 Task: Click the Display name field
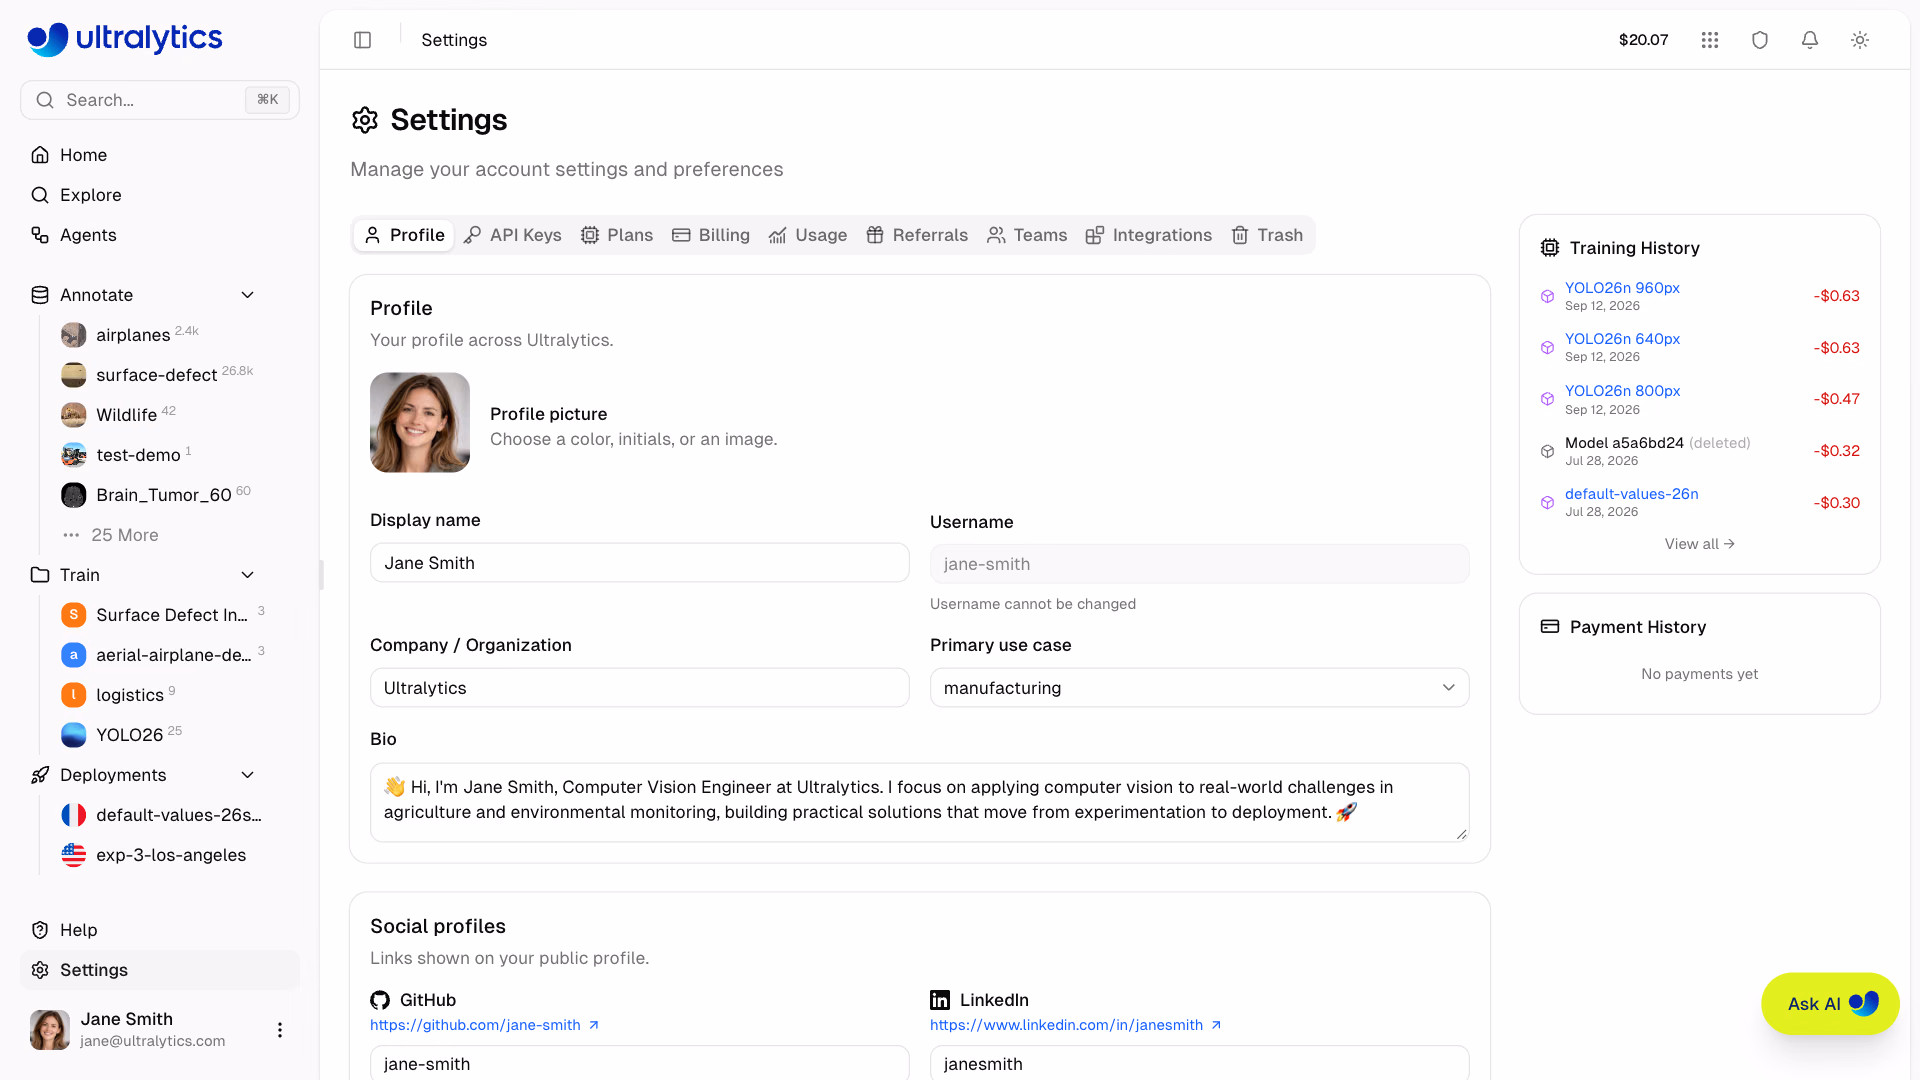click(640, 563)
